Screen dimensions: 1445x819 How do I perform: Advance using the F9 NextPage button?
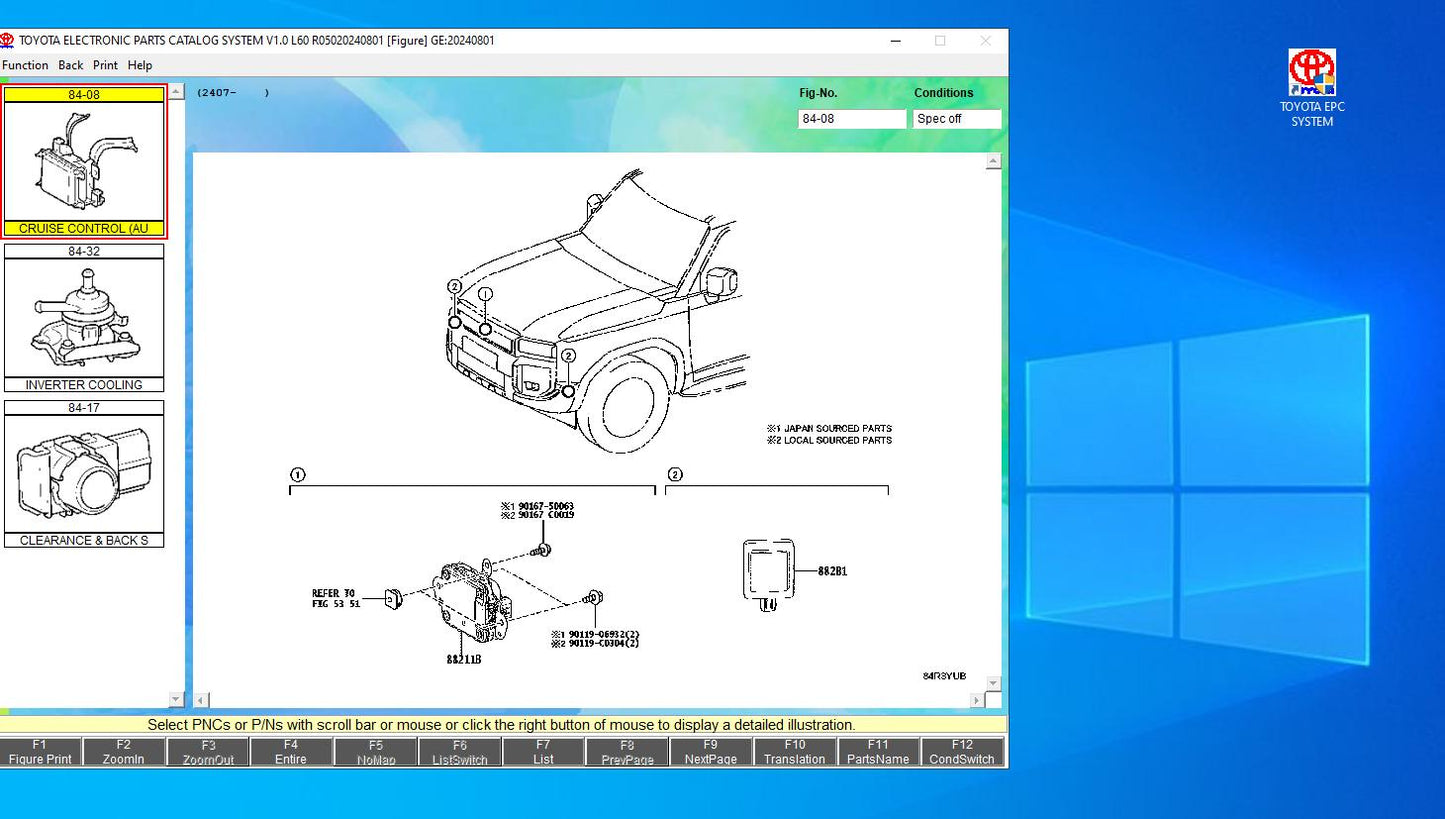coord(710,751)
